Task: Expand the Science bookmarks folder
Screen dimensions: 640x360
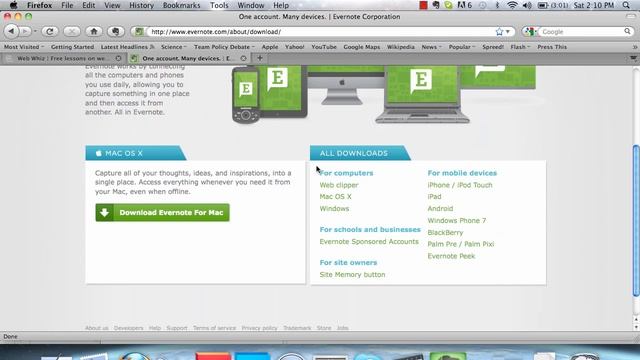Action: 173,47
